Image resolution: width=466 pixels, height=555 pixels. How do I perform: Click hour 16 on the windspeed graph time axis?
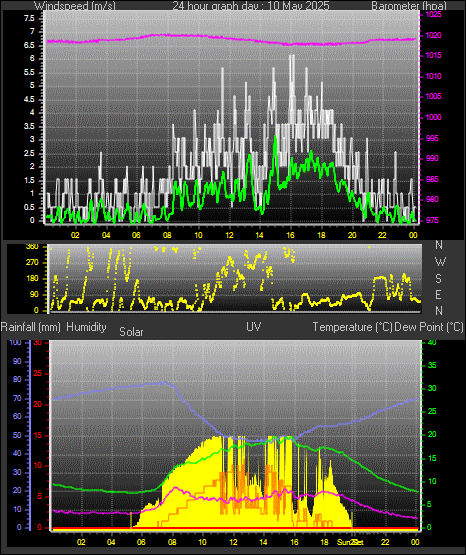290,235
